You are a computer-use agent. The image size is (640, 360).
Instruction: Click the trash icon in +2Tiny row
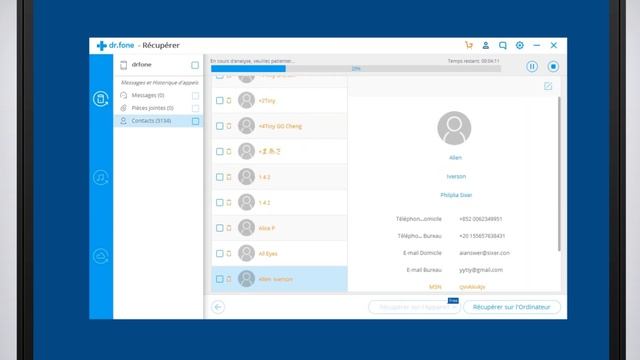(x=229, y=100)
